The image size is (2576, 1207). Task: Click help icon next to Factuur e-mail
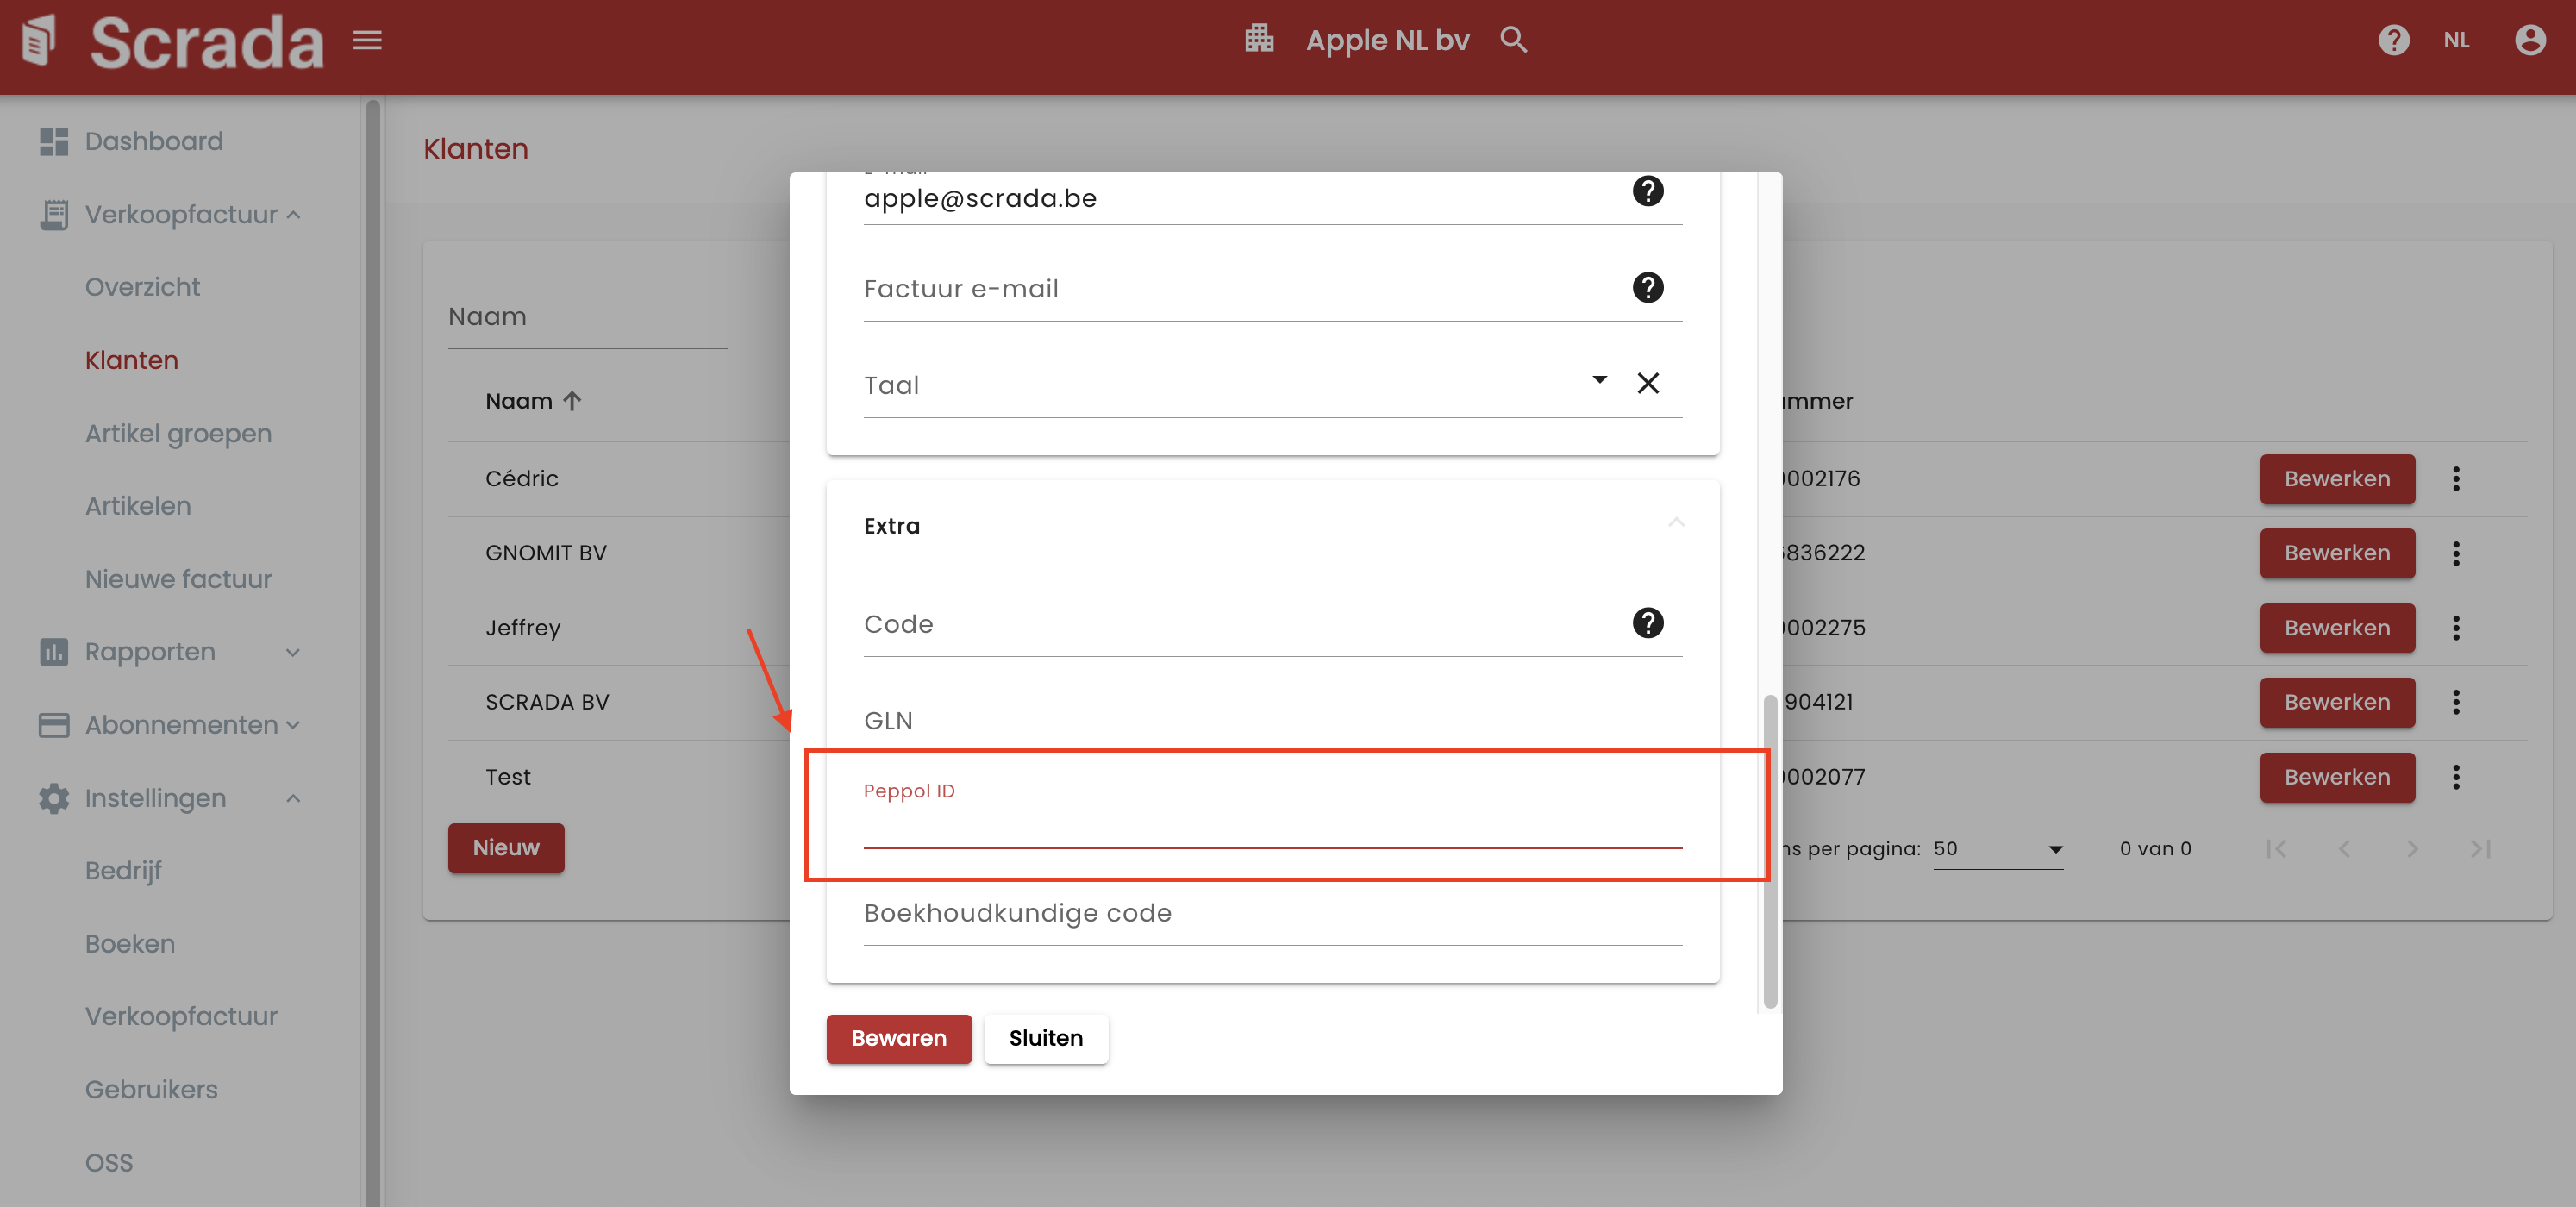[1647, 288]
